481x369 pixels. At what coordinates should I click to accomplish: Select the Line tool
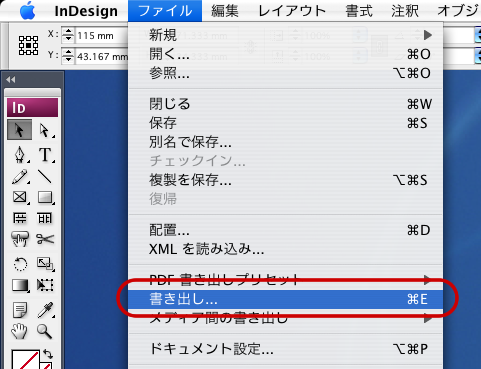click(45, 177)
